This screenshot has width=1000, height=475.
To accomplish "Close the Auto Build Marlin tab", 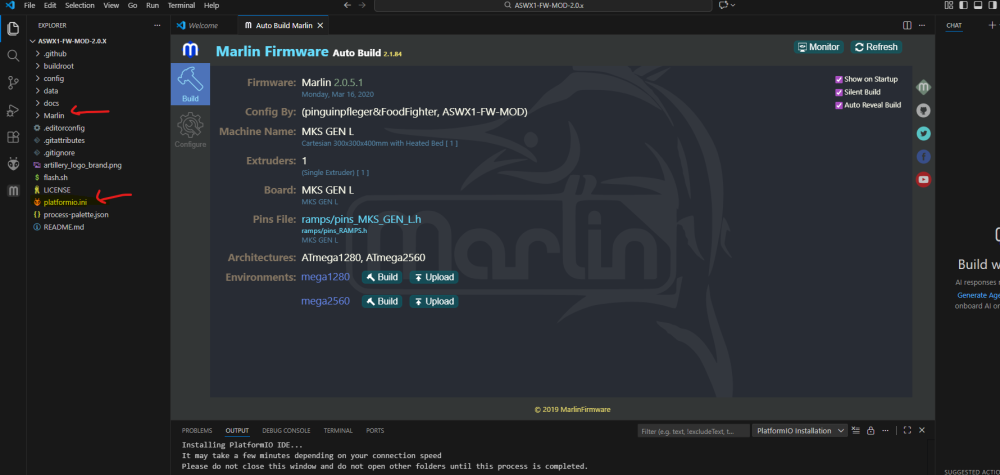I will (320, 26).
